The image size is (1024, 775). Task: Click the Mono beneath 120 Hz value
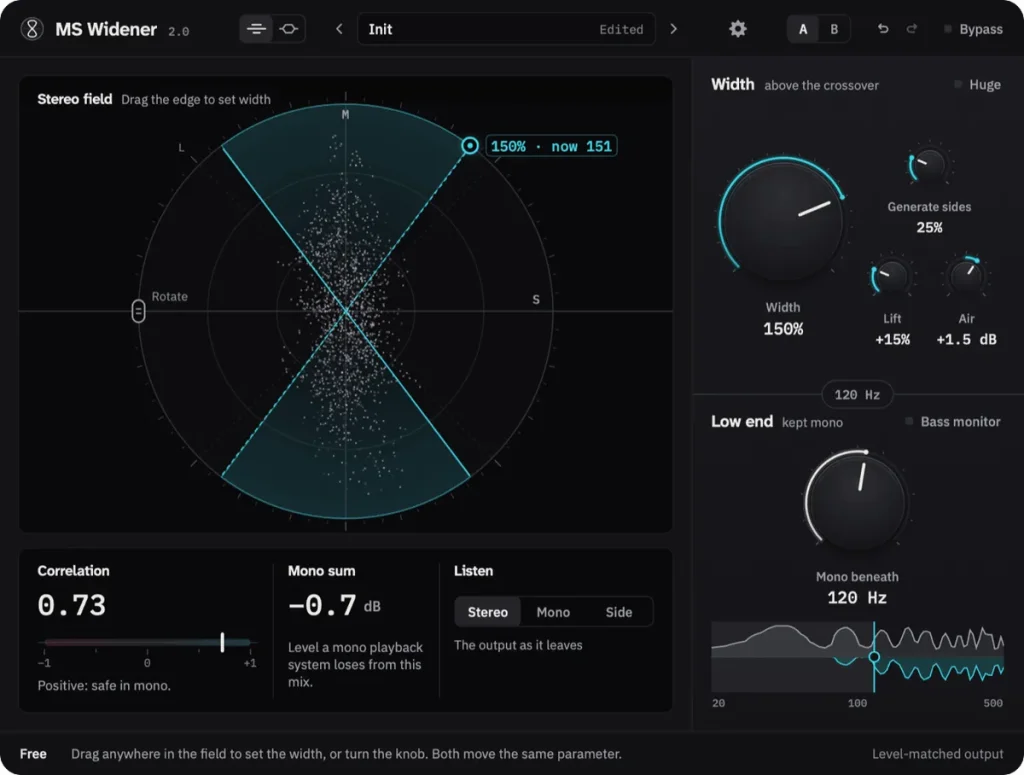(x=857, y=597)
